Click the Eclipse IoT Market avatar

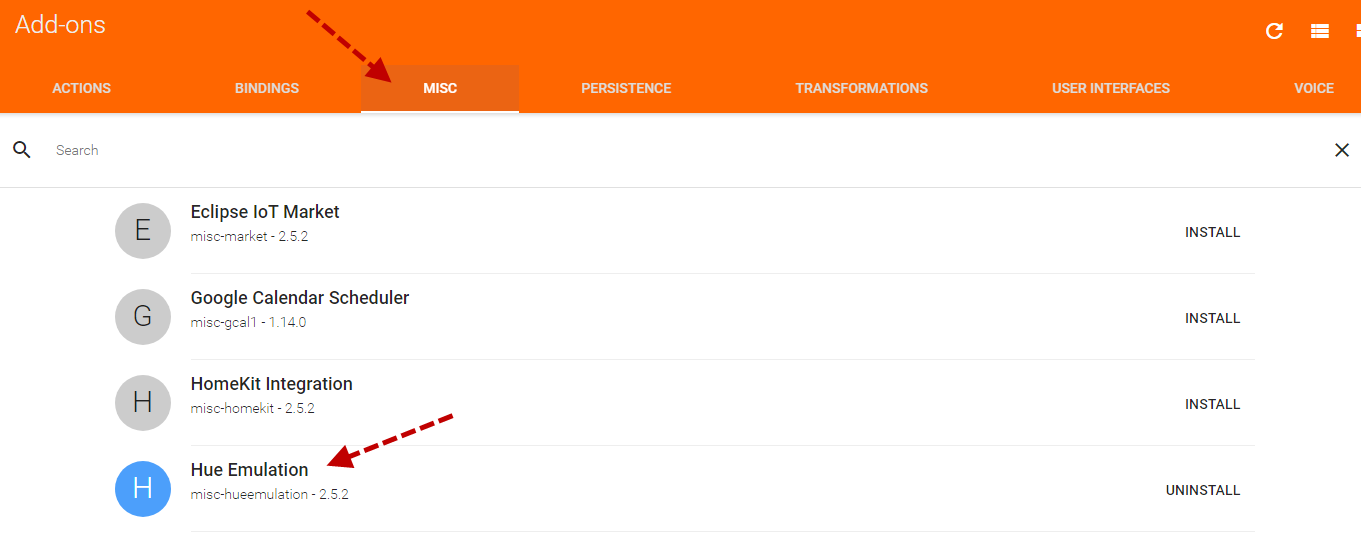click(143, 231)
